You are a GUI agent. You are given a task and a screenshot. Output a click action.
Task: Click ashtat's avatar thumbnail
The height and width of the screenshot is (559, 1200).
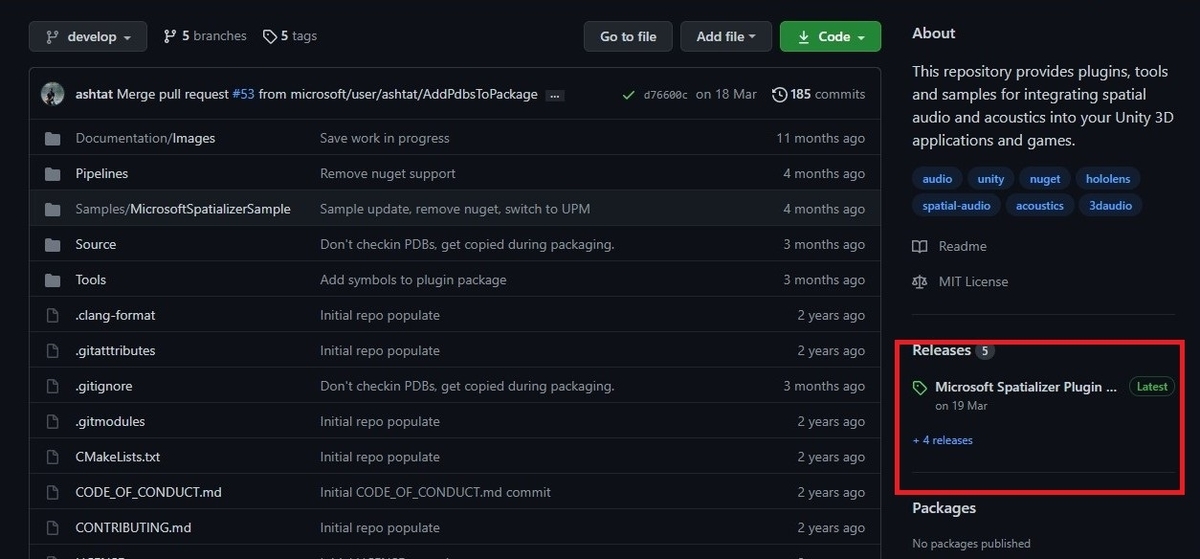tap(53, 94)
